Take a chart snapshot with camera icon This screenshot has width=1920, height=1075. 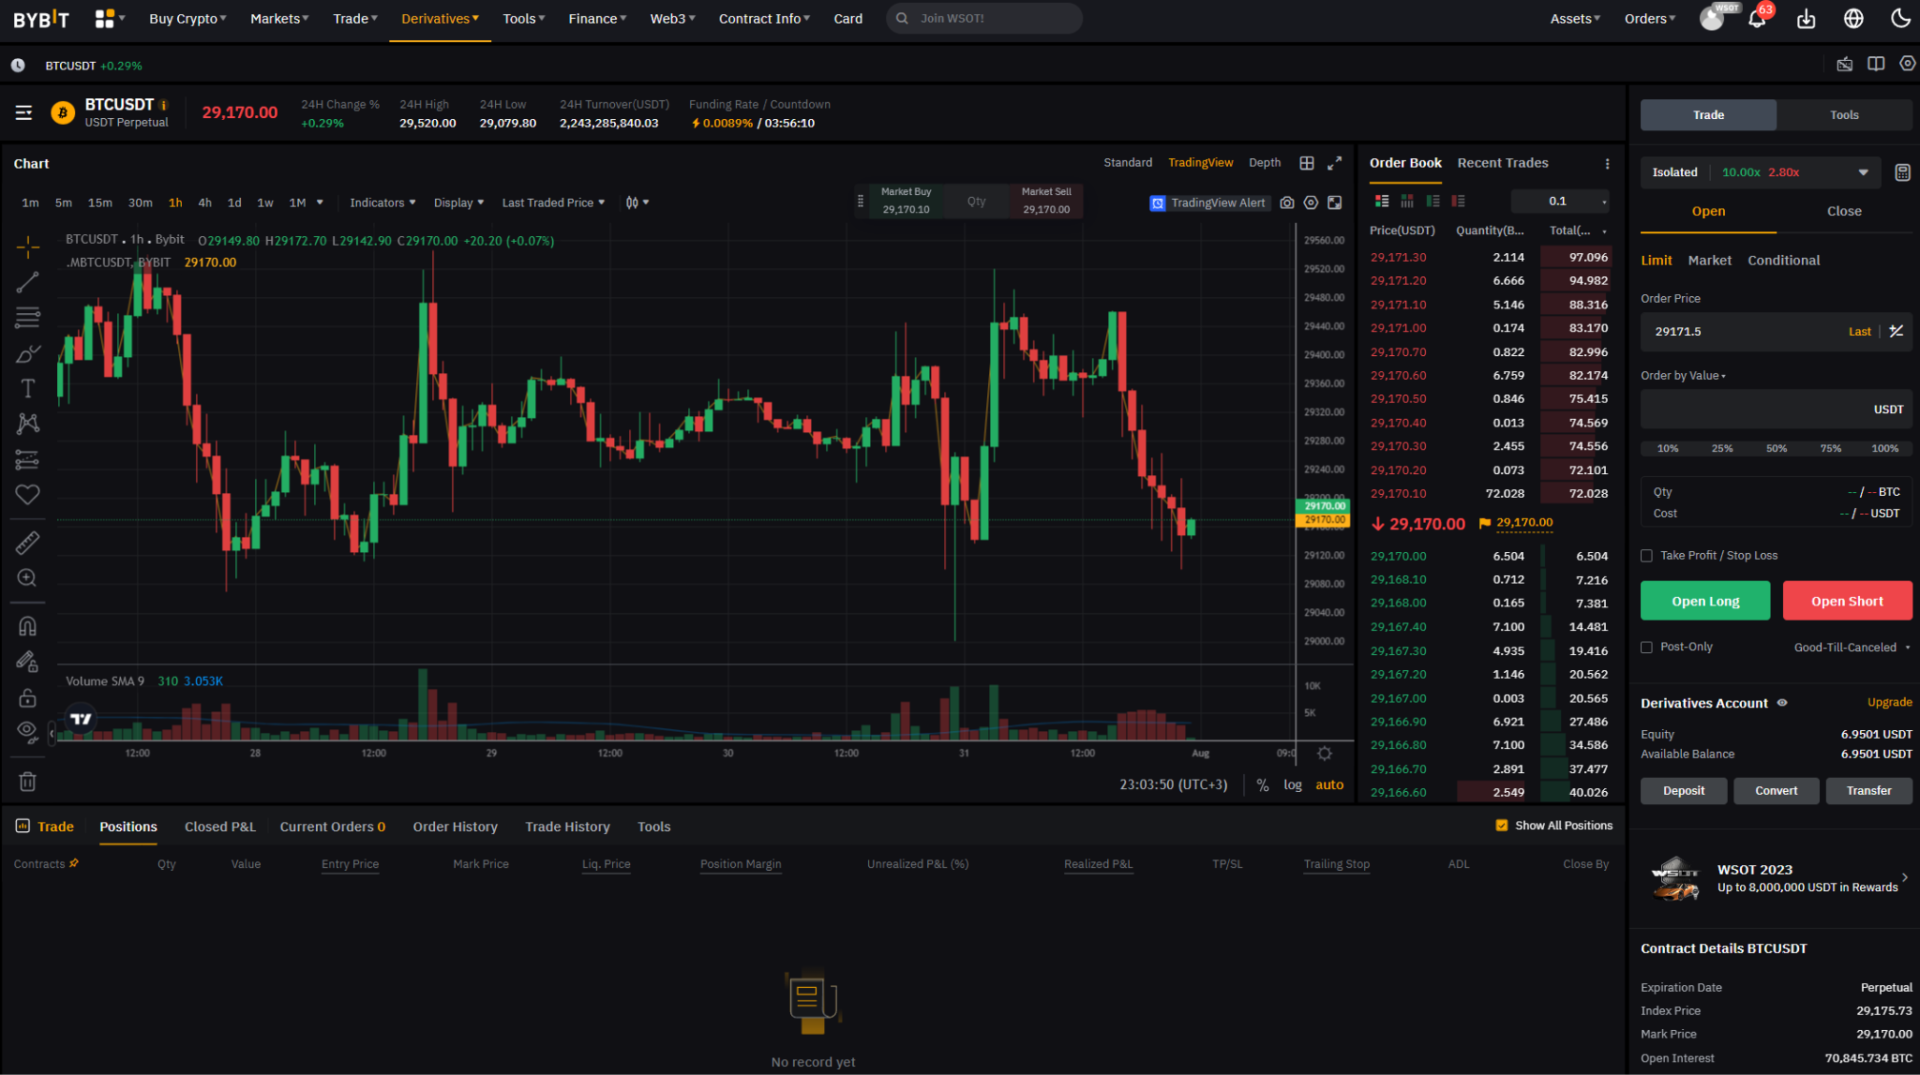[x=1287, y=203]
